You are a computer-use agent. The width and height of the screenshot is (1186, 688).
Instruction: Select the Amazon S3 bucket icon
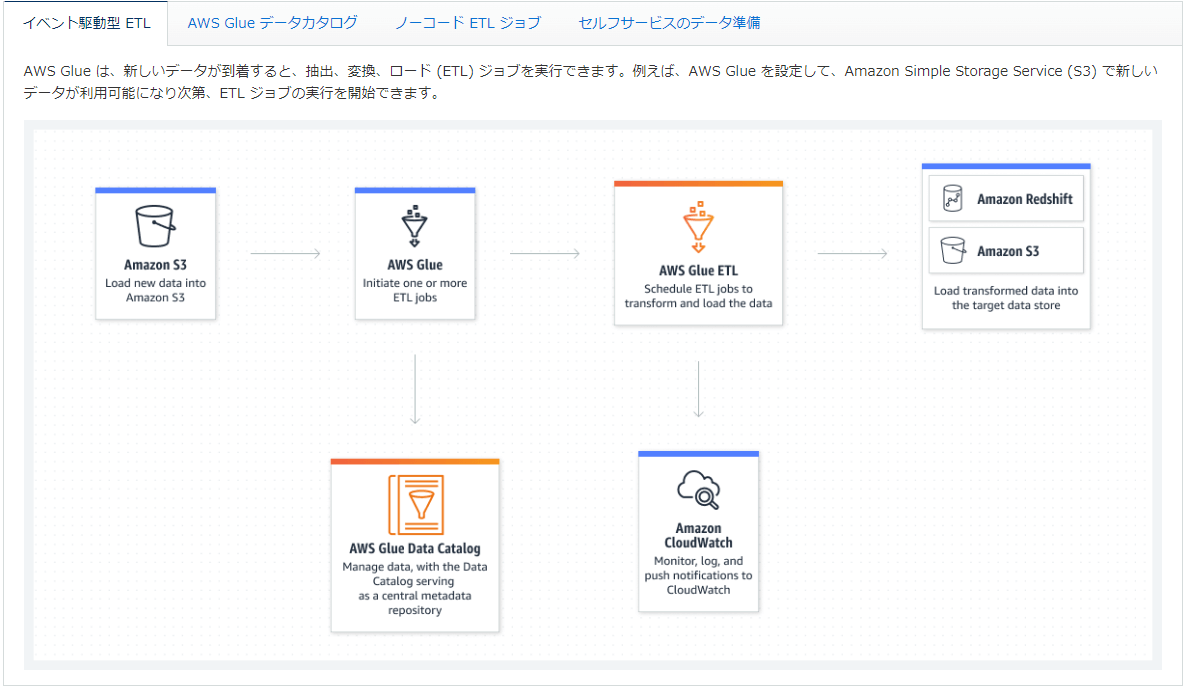tap(155, 225)
